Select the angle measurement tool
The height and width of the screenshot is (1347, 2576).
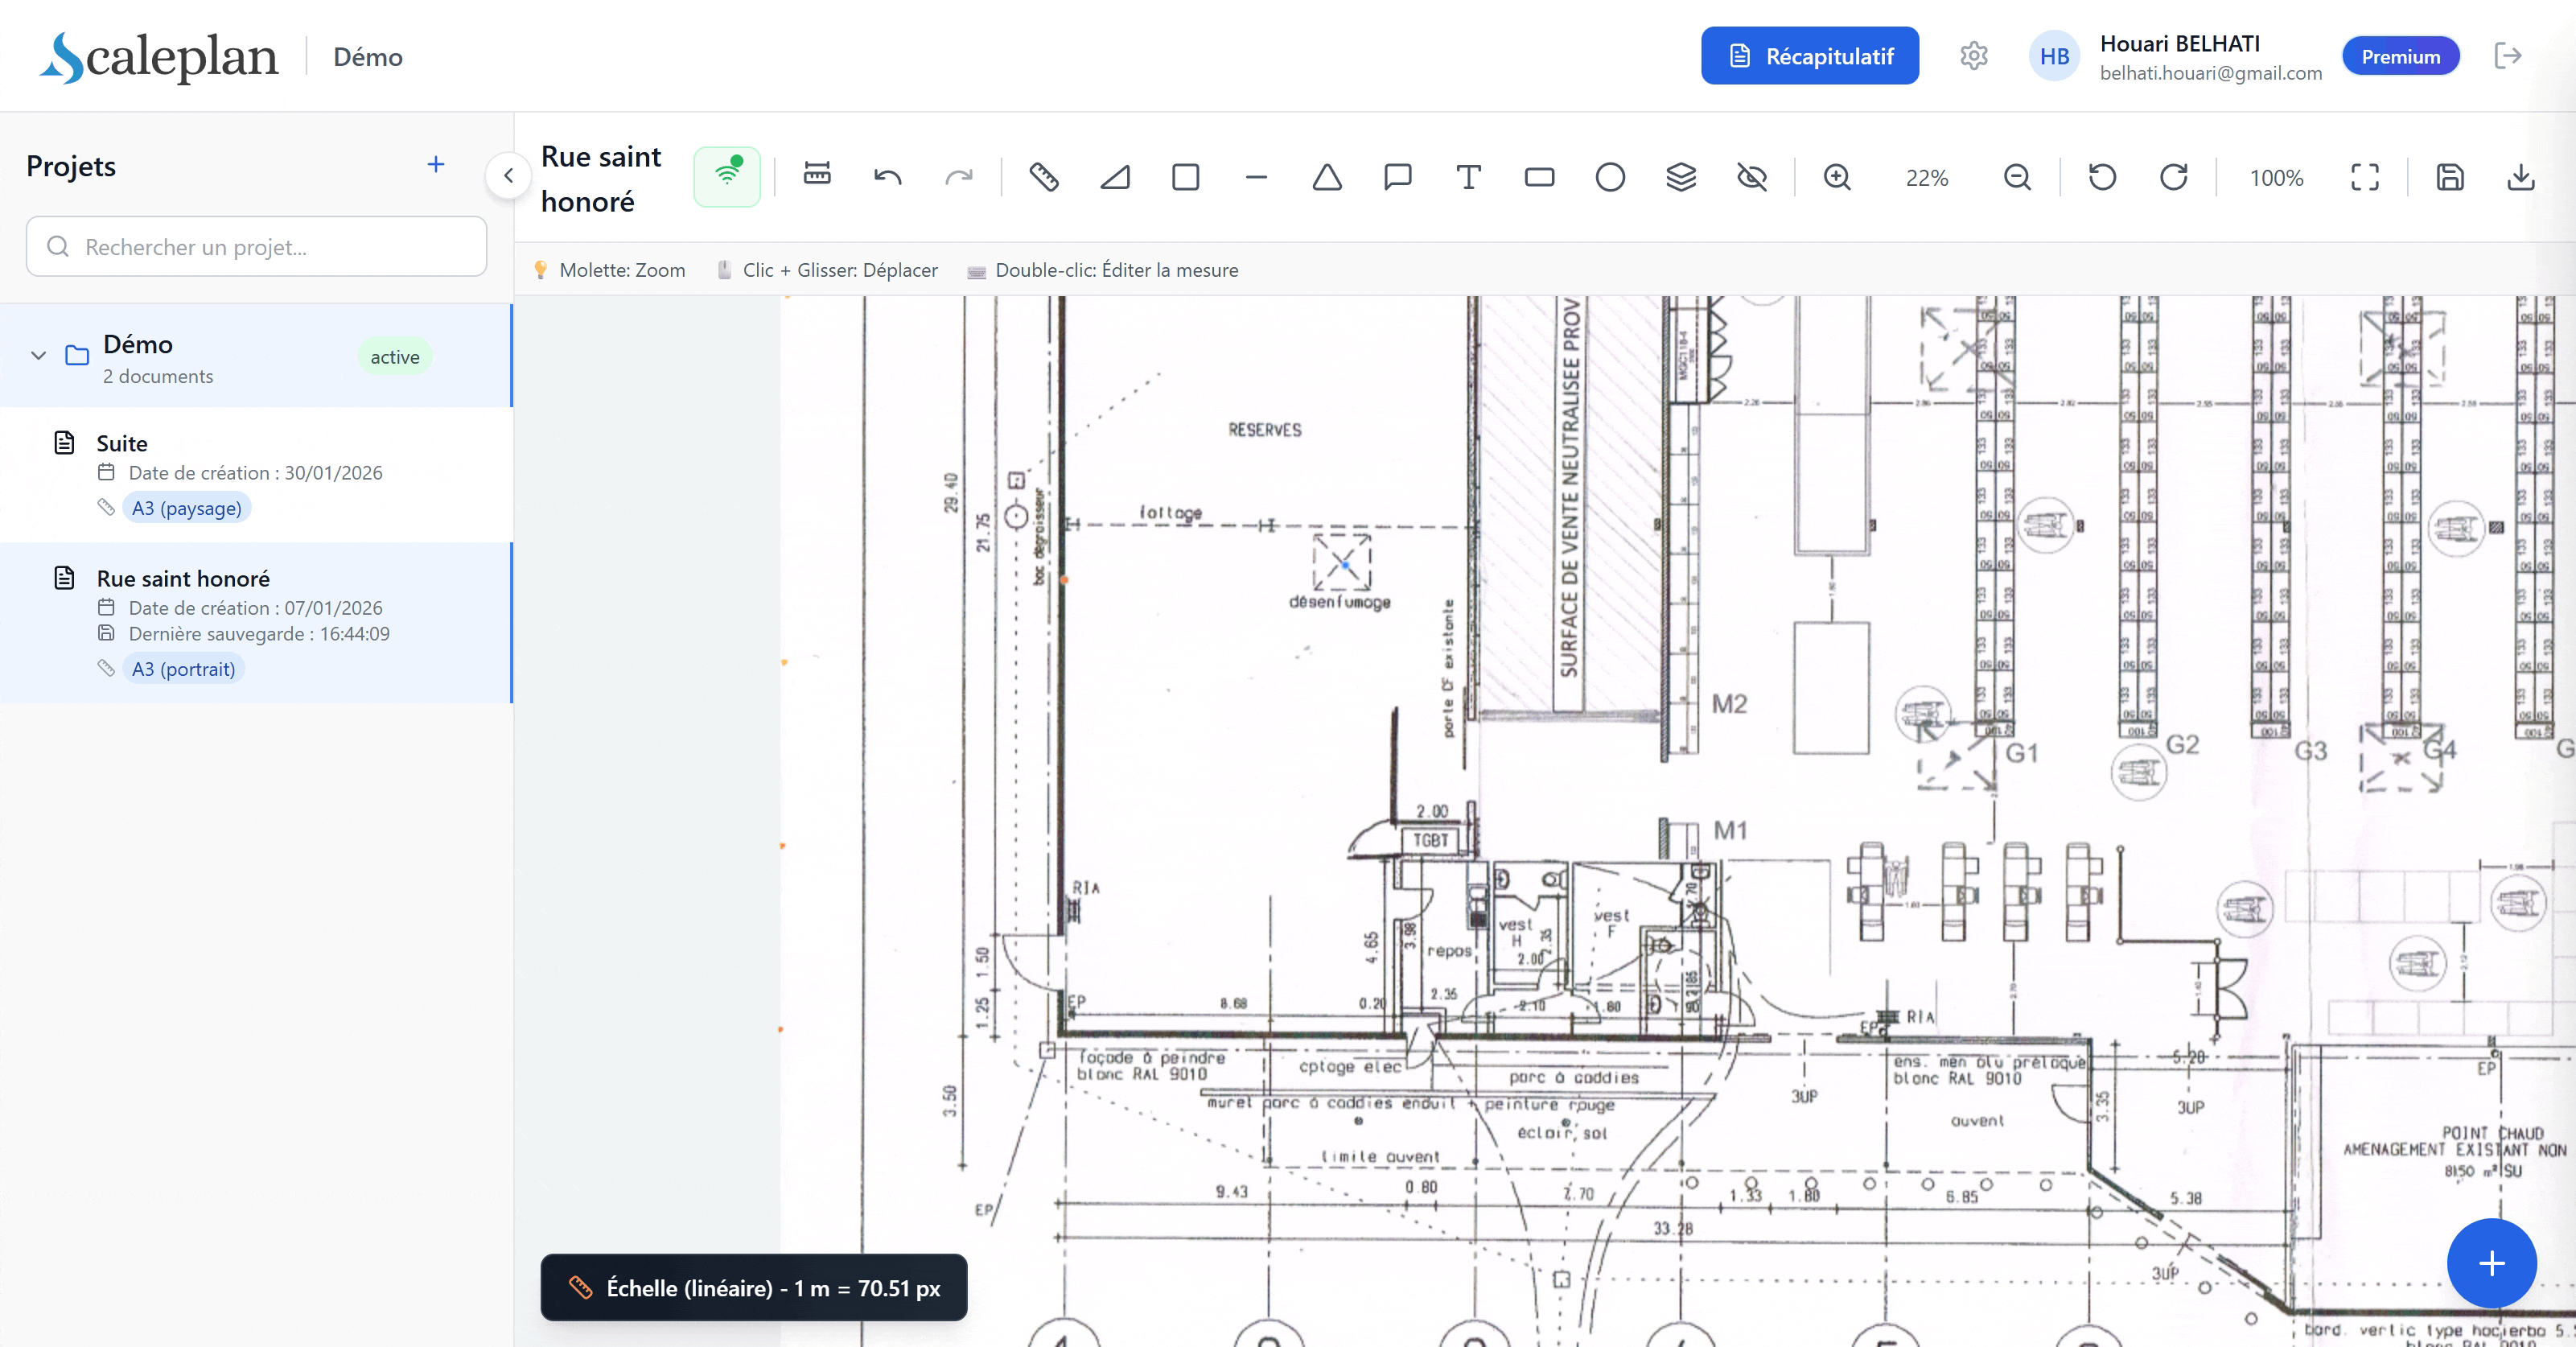(x=1114, y=177)
